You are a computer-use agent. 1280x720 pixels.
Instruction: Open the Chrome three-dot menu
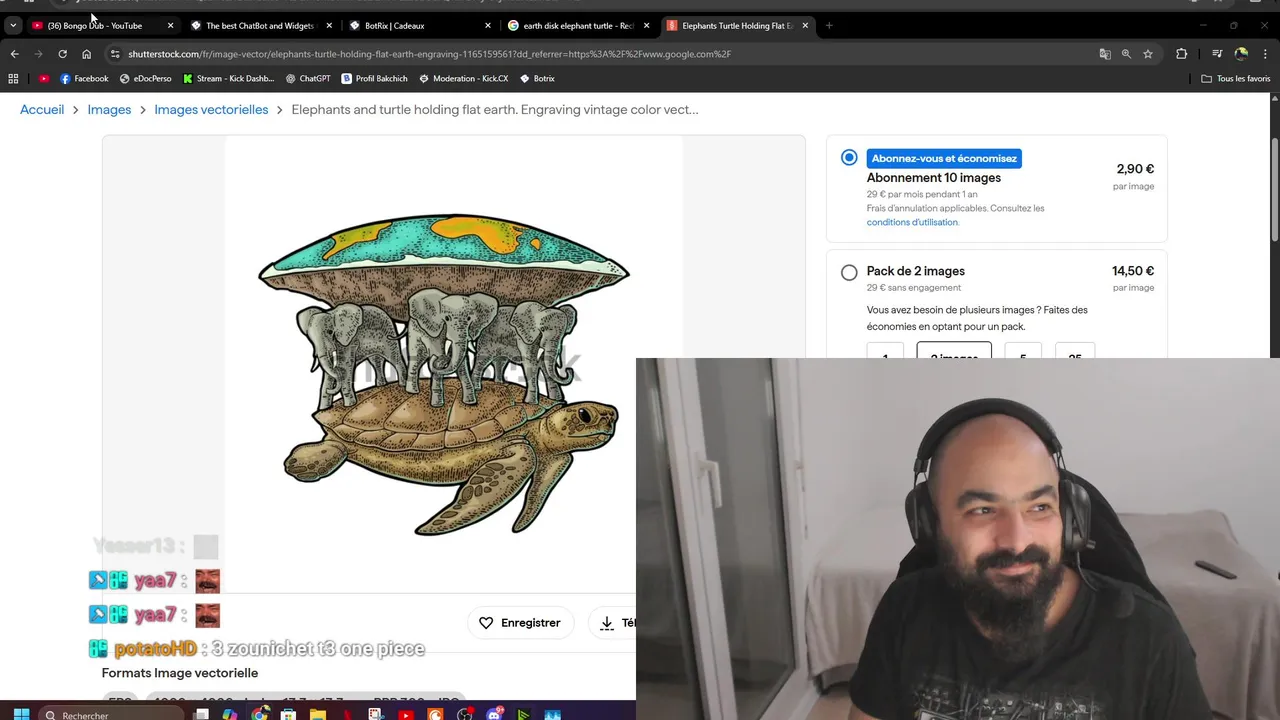point(1264,54)
